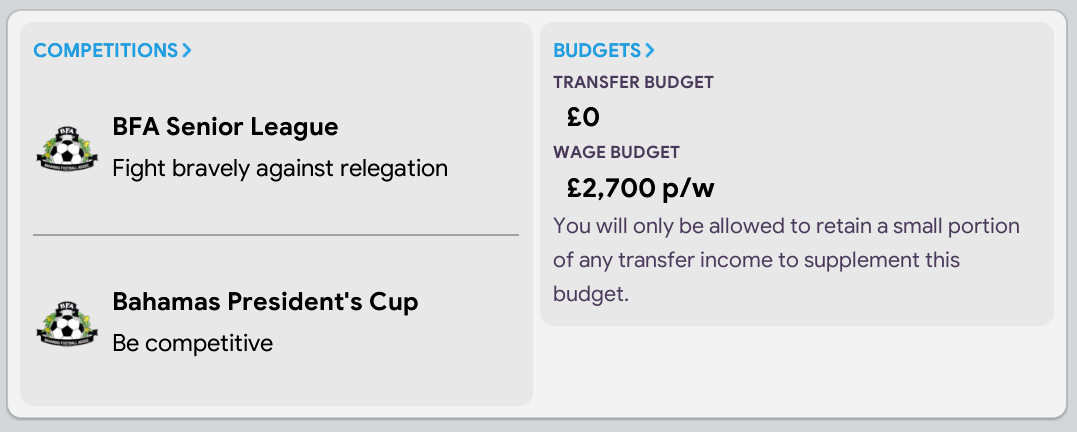Expand the chevron next to BUDGETS
This screenshot has height=432, width=1077.
click(x=650, y=50)
